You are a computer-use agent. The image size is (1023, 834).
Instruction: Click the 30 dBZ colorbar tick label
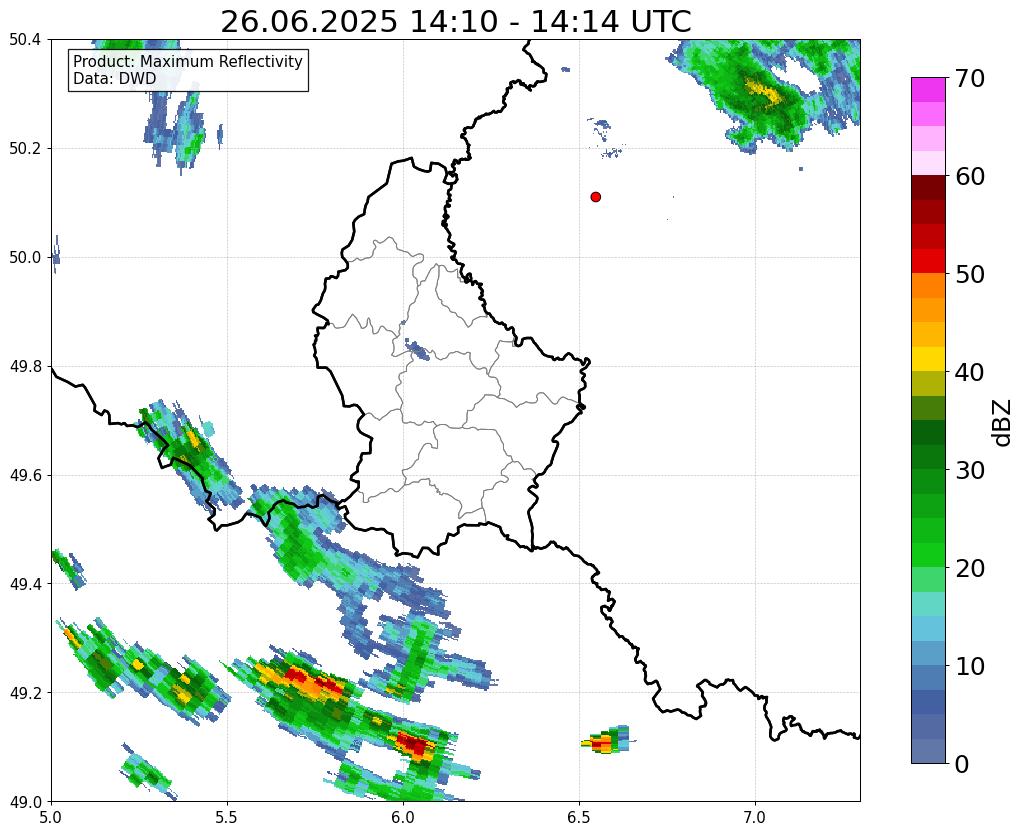click(x=969, y=470)
